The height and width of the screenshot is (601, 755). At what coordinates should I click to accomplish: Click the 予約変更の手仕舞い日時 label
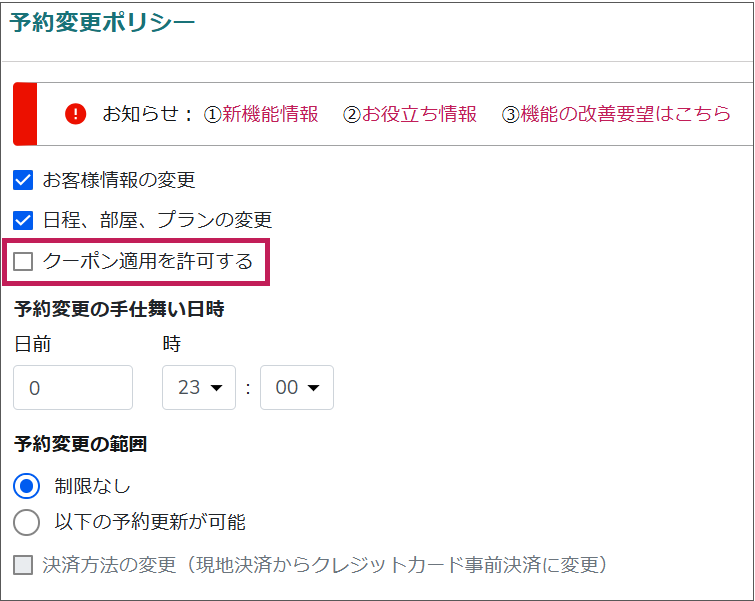point(119,309)
